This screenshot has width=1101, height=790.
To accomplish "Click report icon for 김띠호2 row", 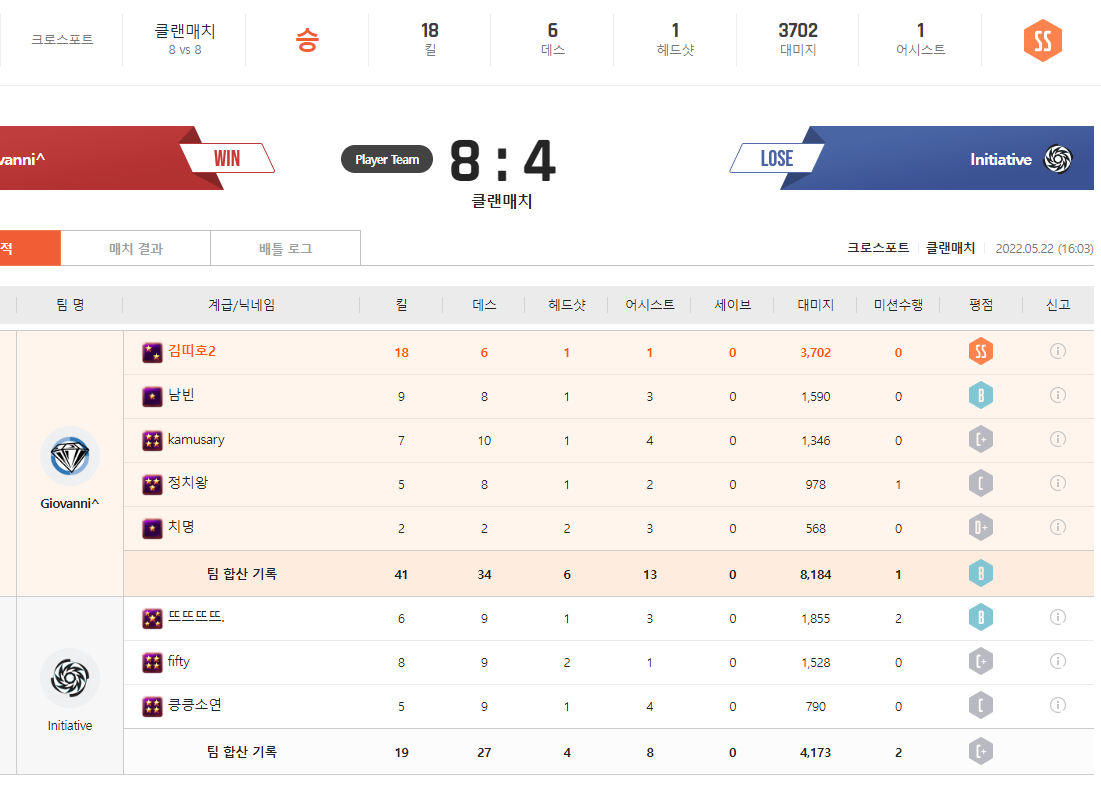I will point(1057,351).
